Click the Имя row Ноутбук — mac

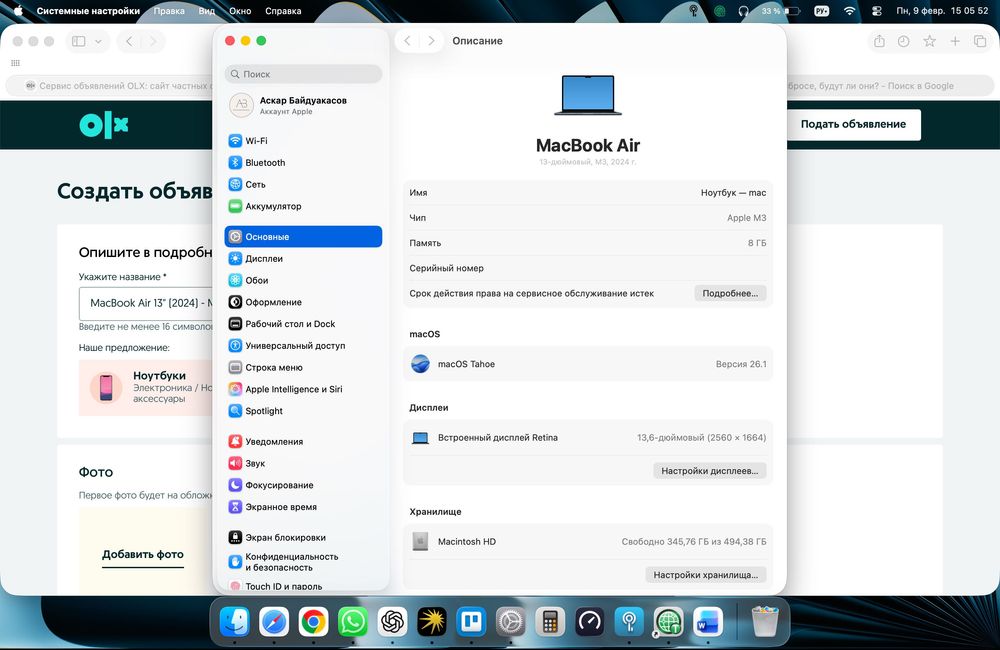click(x=588, y=193)
